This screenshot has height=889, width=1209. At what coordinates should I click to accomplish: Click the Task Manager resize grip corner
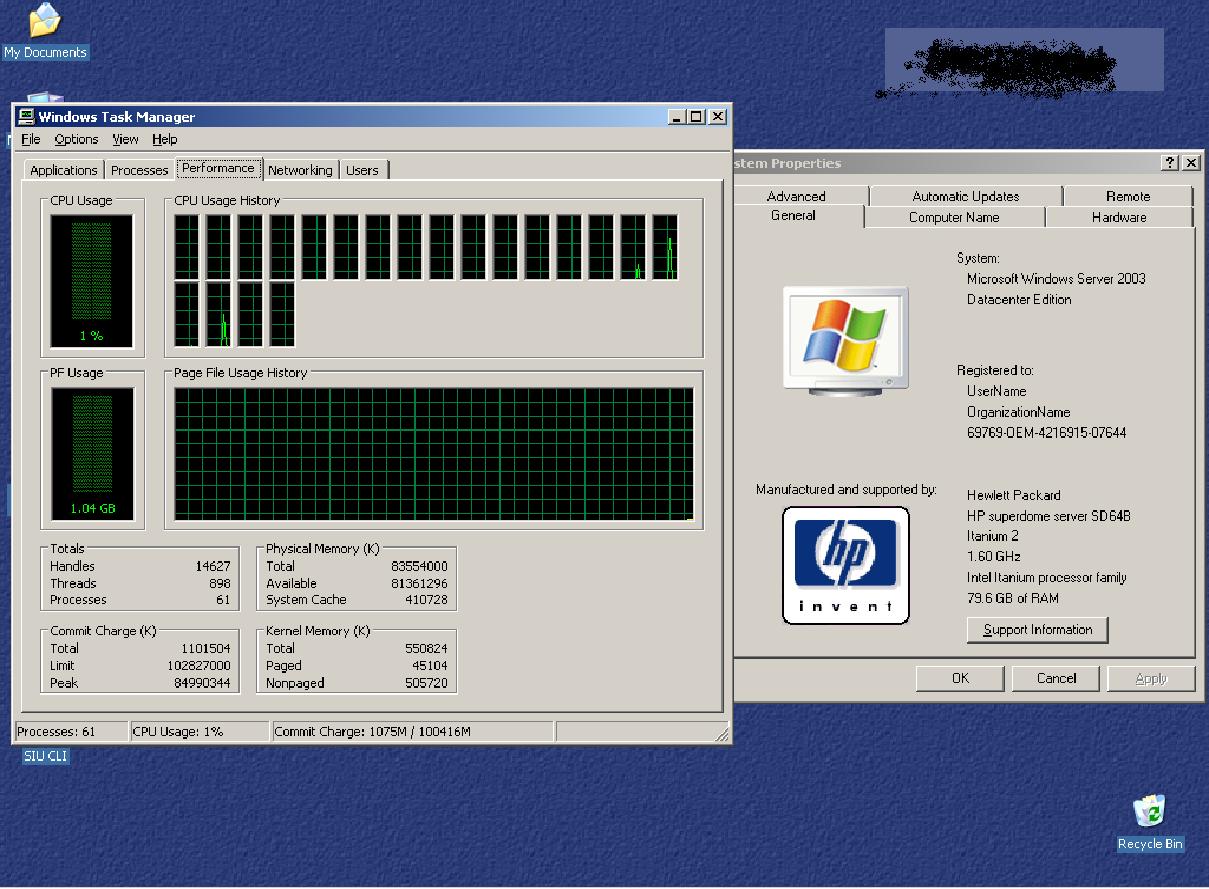click(x=722, y=735)
